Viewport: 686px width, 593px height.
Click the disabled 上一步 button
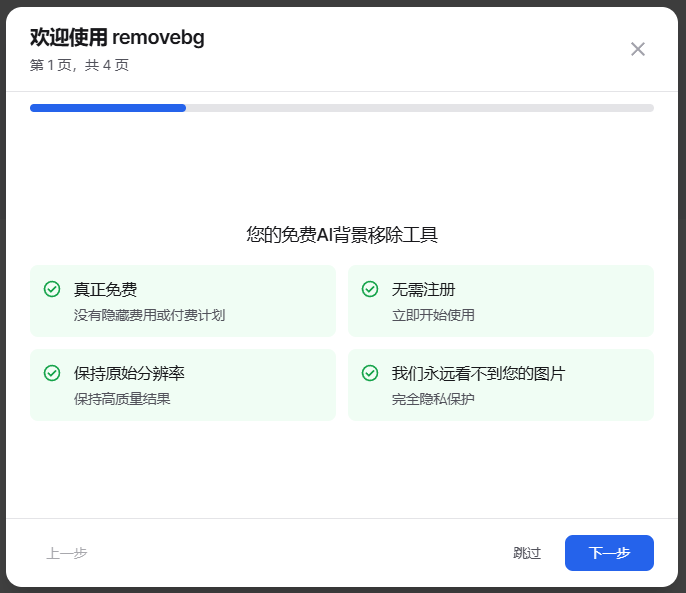[x=67, y=553]
